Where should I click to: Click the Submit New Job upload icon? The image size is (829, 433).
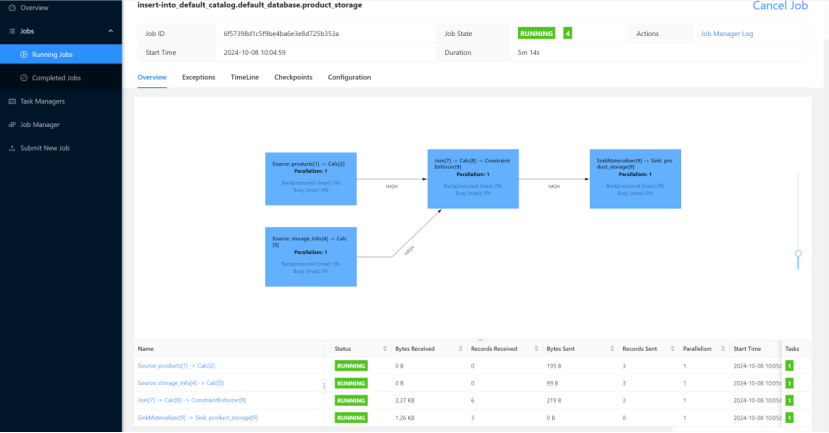[10, 148]
